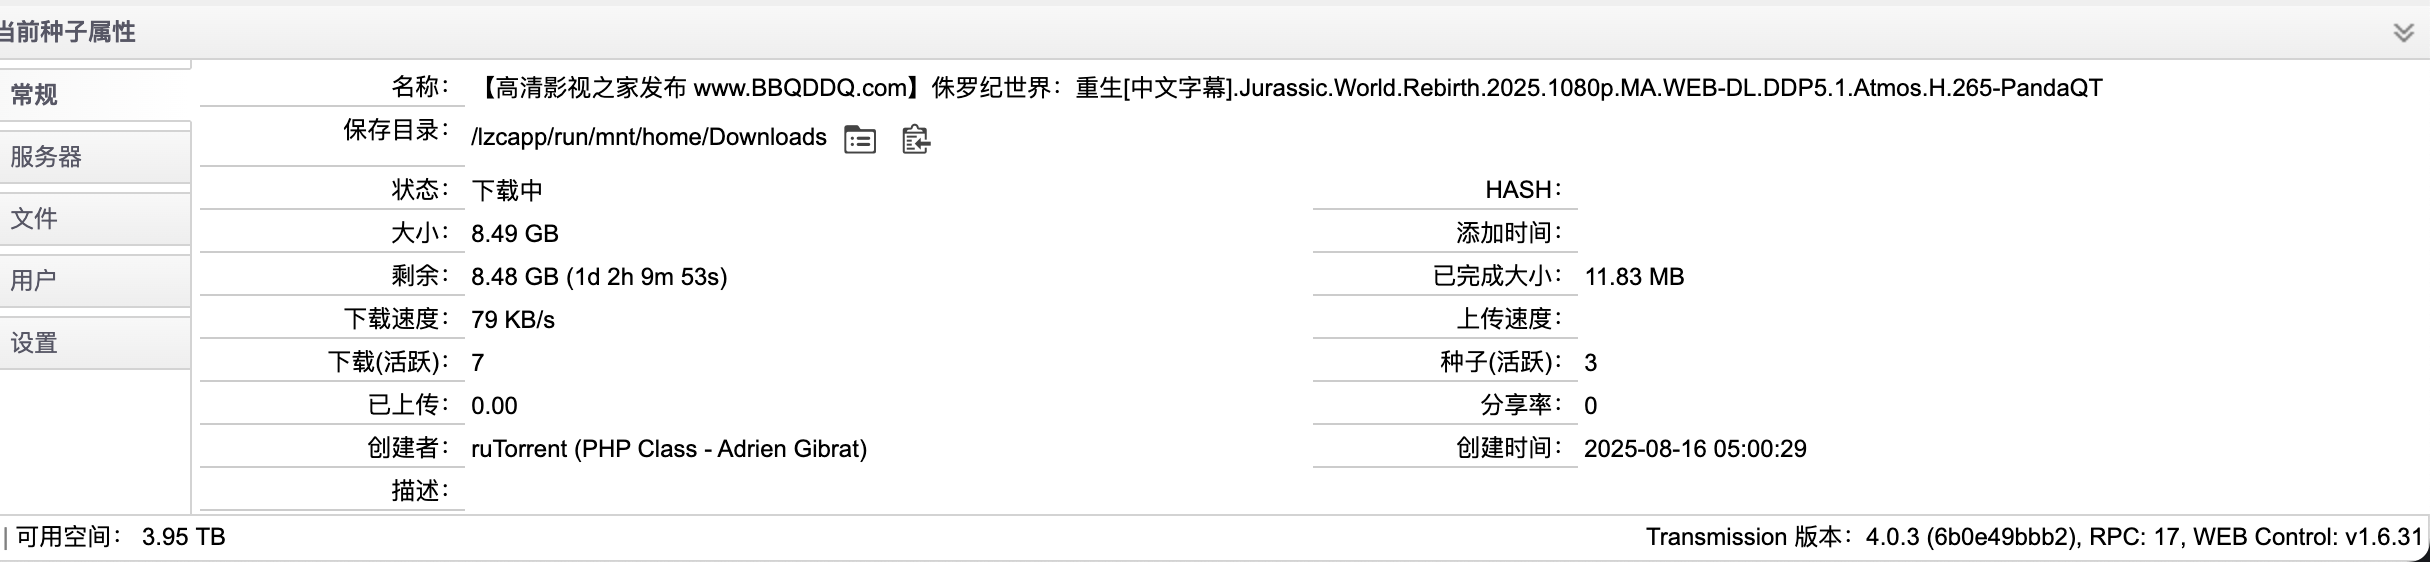2430x562 pixels.
Task: Select the torrent name text Jurassic.World.Rebirth
Action: 1361,88
